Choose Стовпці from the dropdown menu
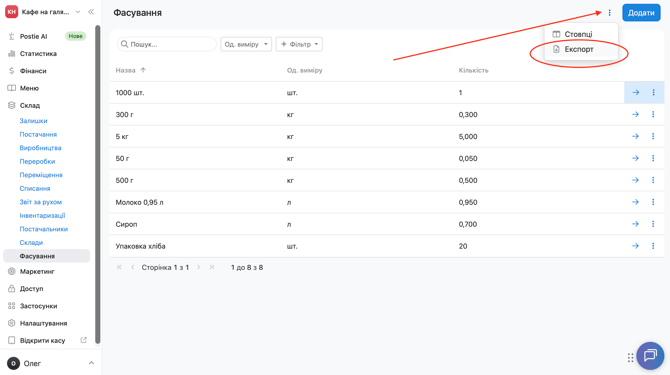 [578, 34]
